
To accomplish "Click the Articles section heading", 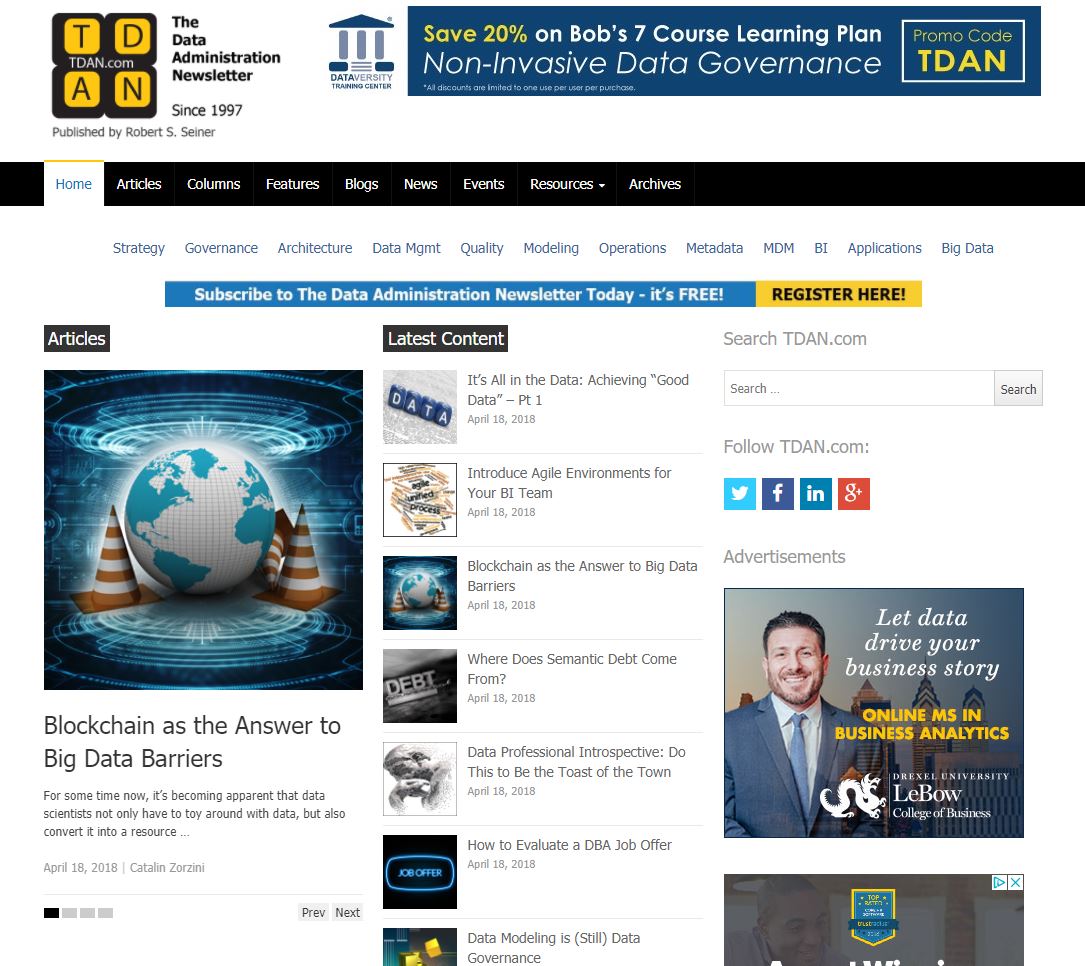I will click(x=77, y=338).
